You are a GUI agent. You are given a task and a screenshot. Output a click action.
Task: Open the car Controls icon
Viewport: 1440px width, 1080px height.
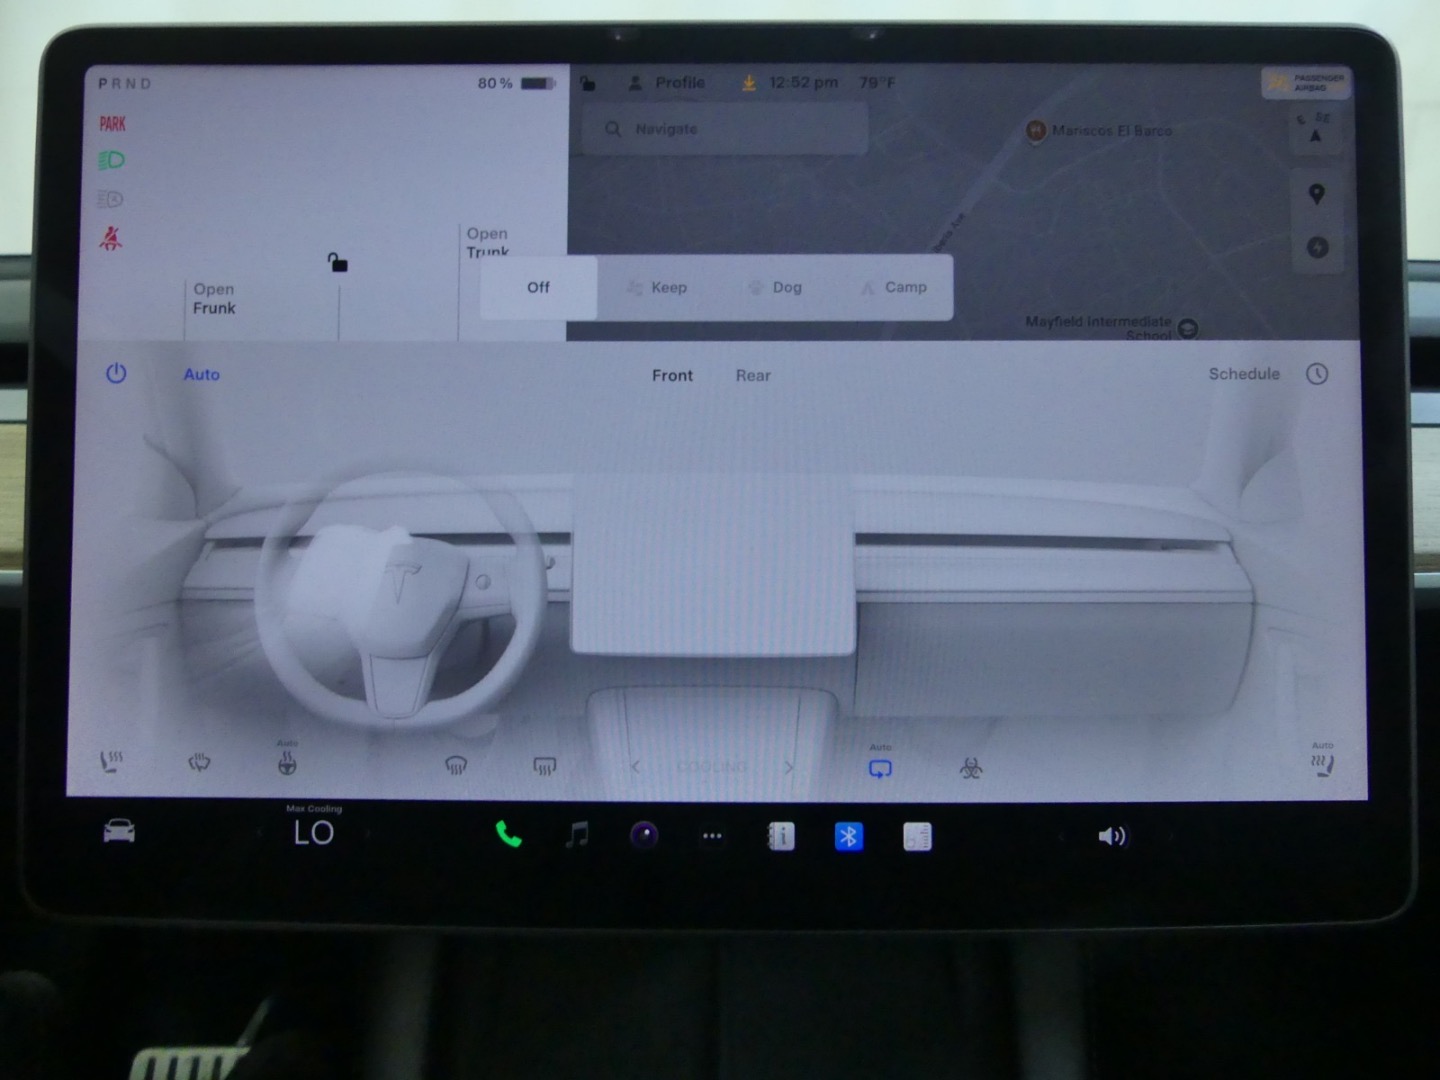(119, 831)
